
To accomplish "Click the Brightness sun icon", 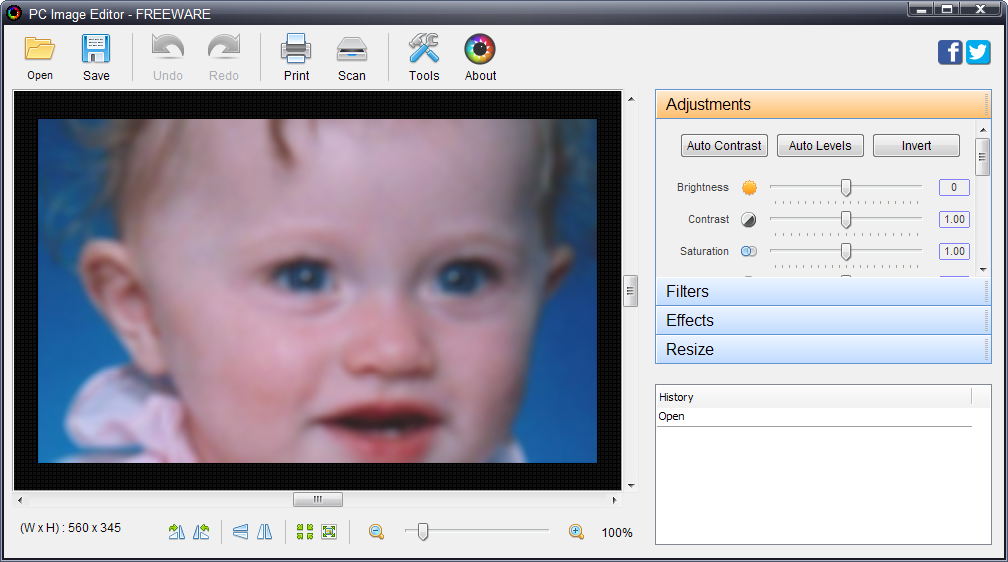I will [x=750, y=188].
